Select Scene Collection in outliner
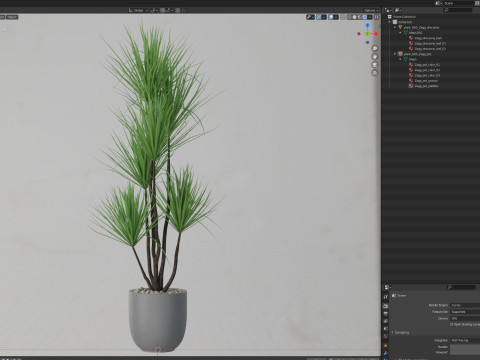This screenshot has width=480, height=360. pos(404,17)
